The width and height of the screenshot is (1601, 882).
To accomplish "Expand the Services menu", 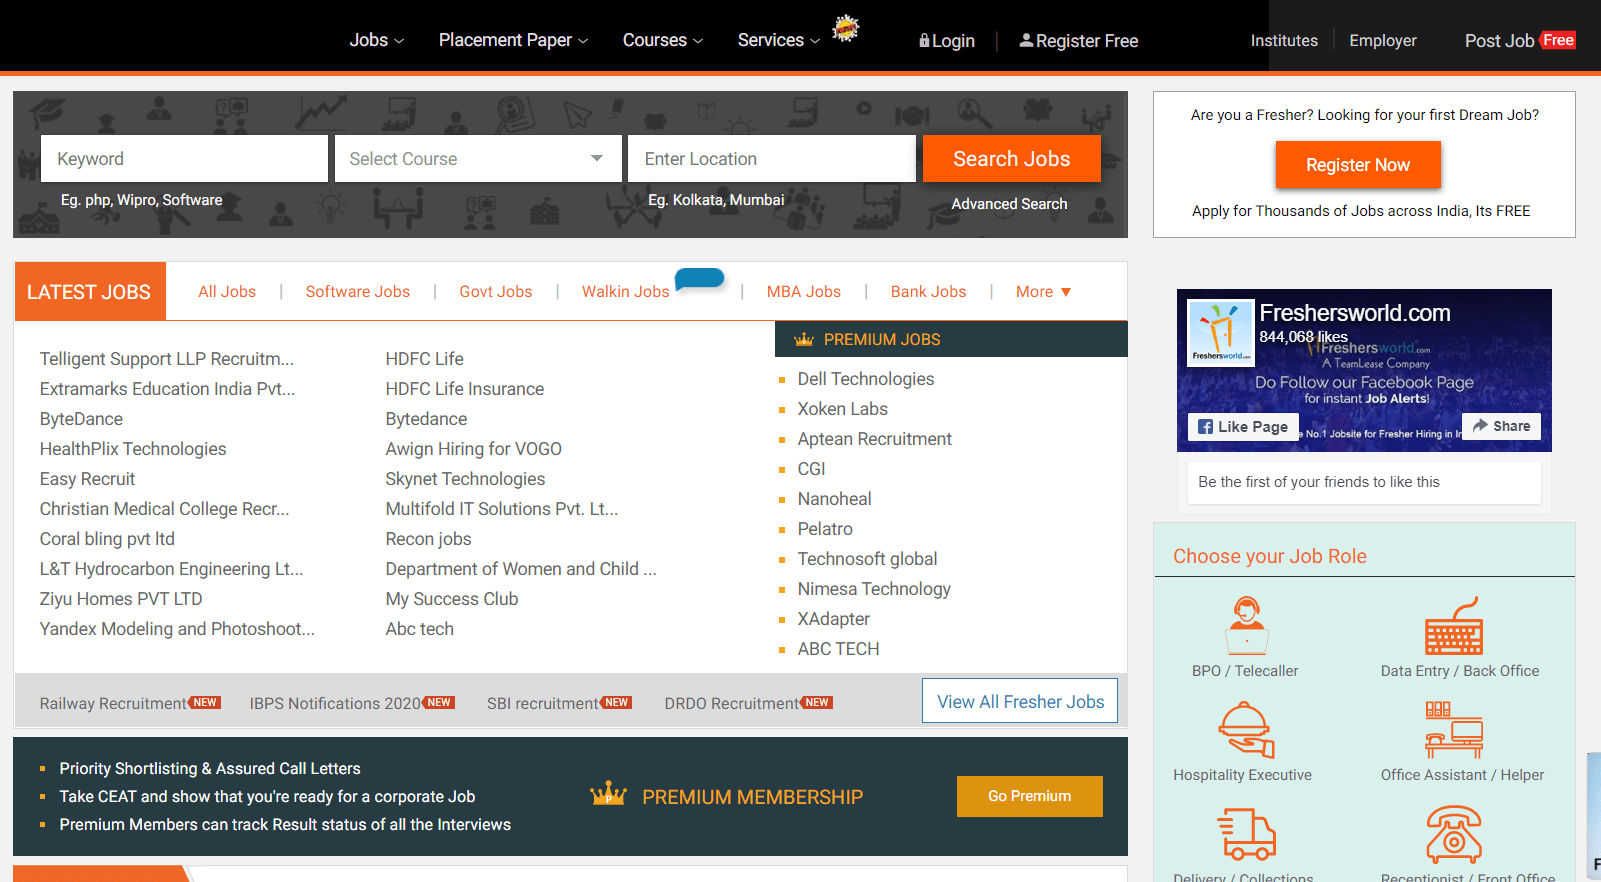I will click(x=779, y=40).
